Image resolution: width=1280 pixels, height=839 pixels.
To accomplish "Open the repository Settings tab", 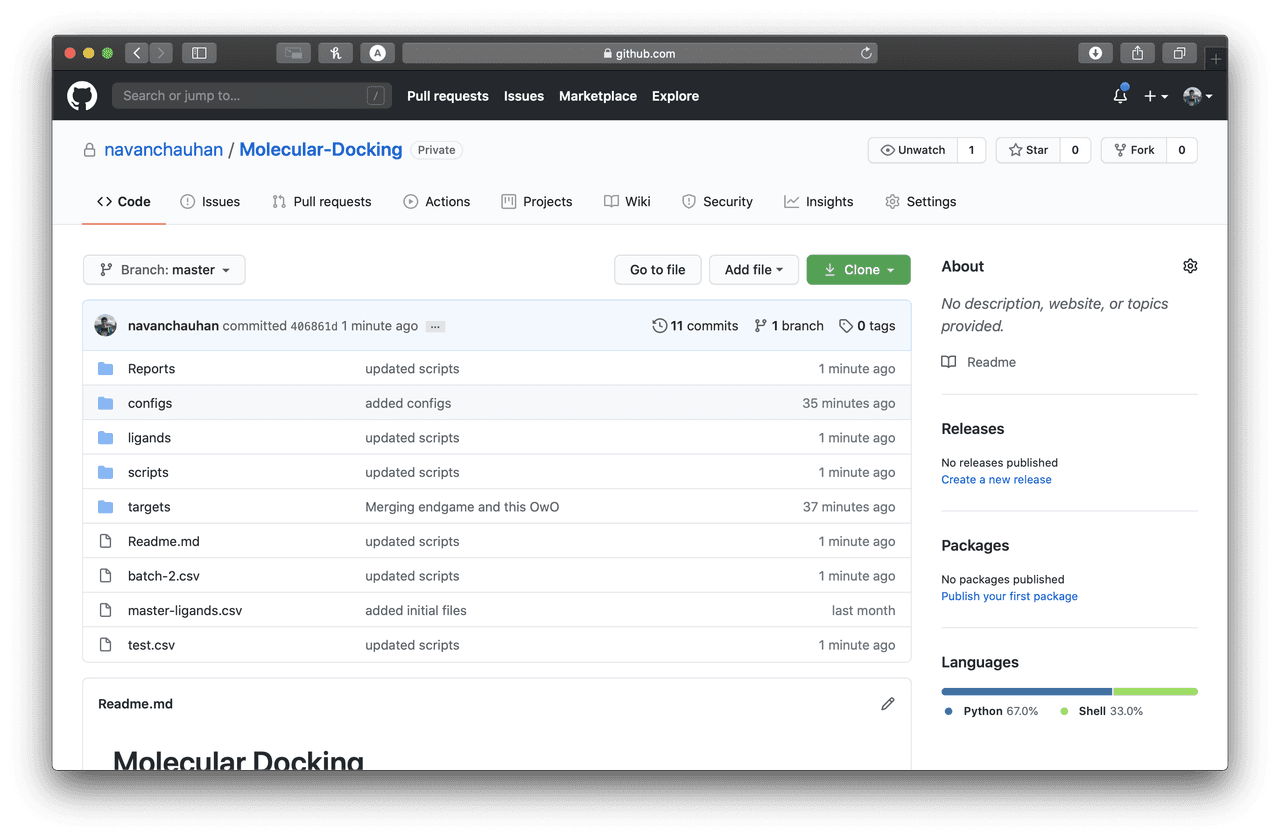I will (x=921, y=202).
